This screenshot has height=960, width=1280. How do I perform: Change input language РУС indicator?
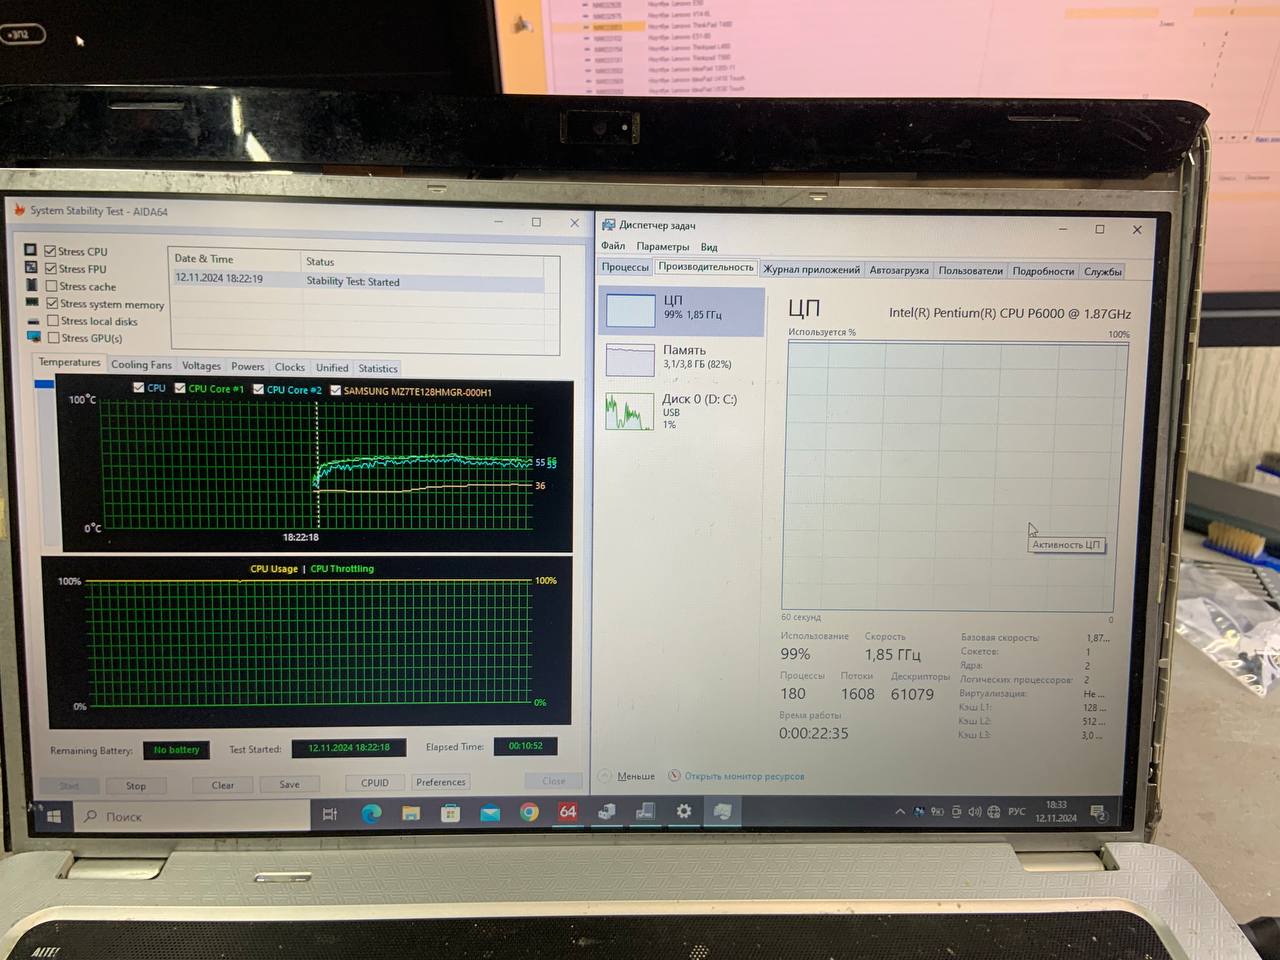[x=1016, y=811]
